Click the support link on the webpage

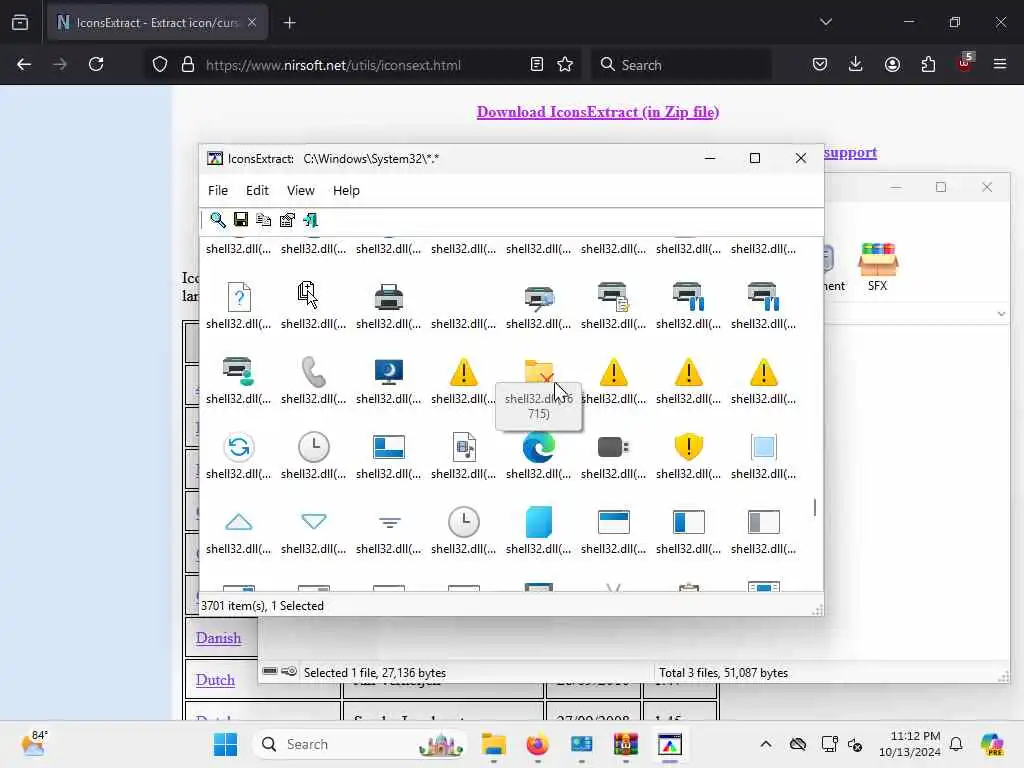(x=850, y=152)
